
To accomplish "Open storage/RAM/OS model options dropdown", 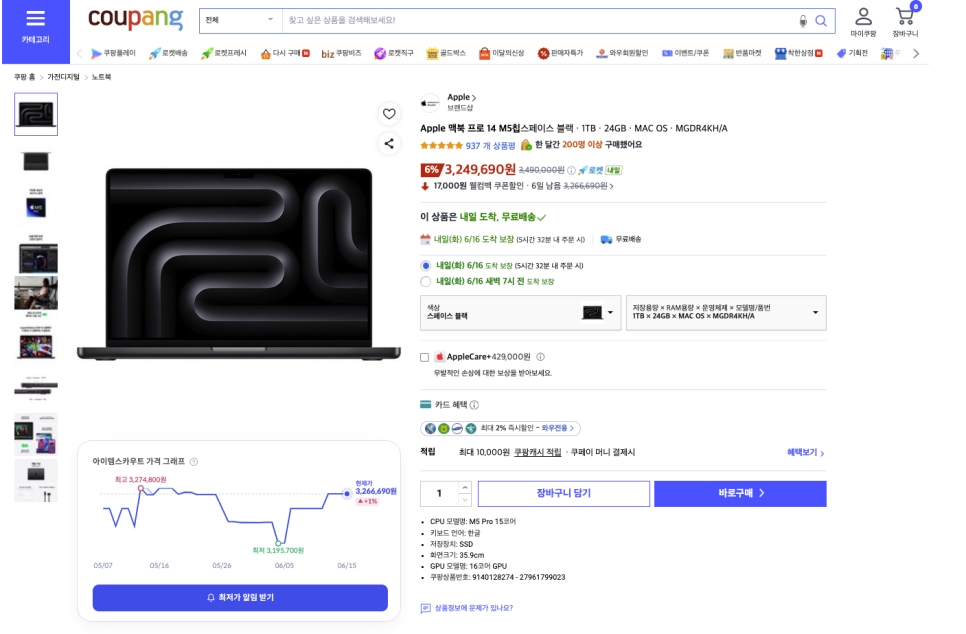I will coord(726,312).
